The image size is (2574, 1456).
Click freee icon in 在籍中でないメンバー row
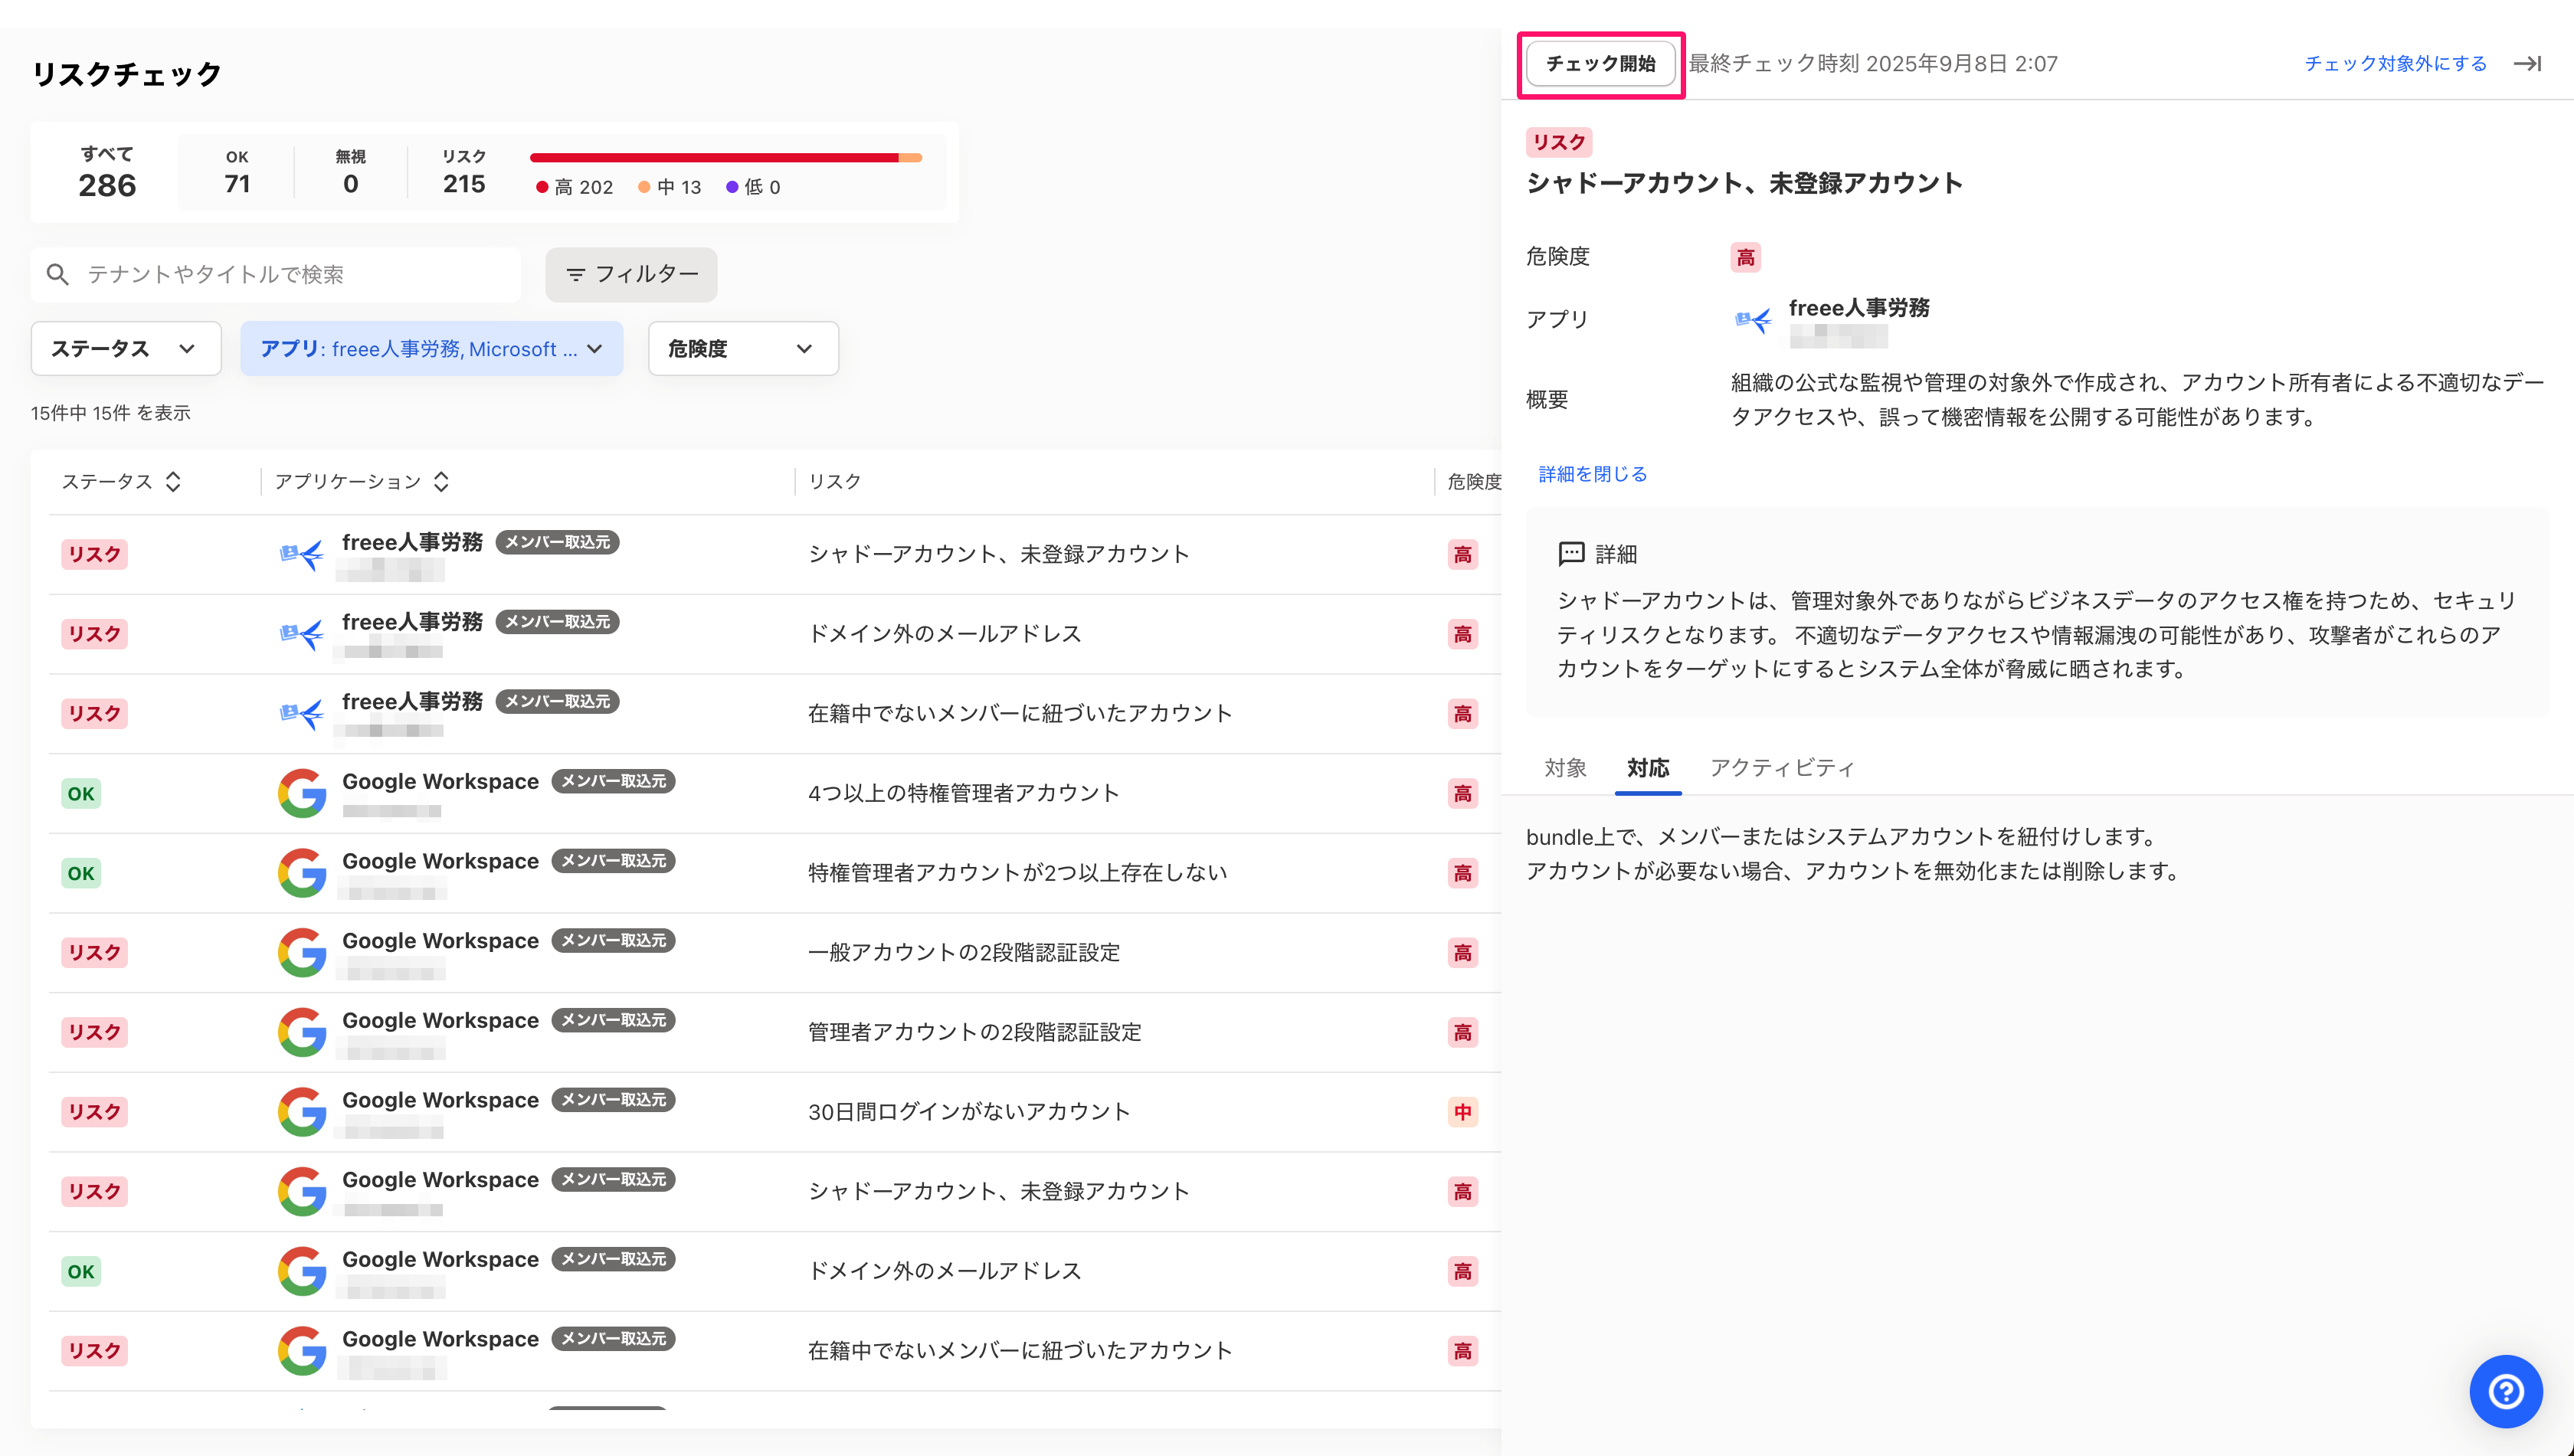pyautogui.click(x=301, y=714)
